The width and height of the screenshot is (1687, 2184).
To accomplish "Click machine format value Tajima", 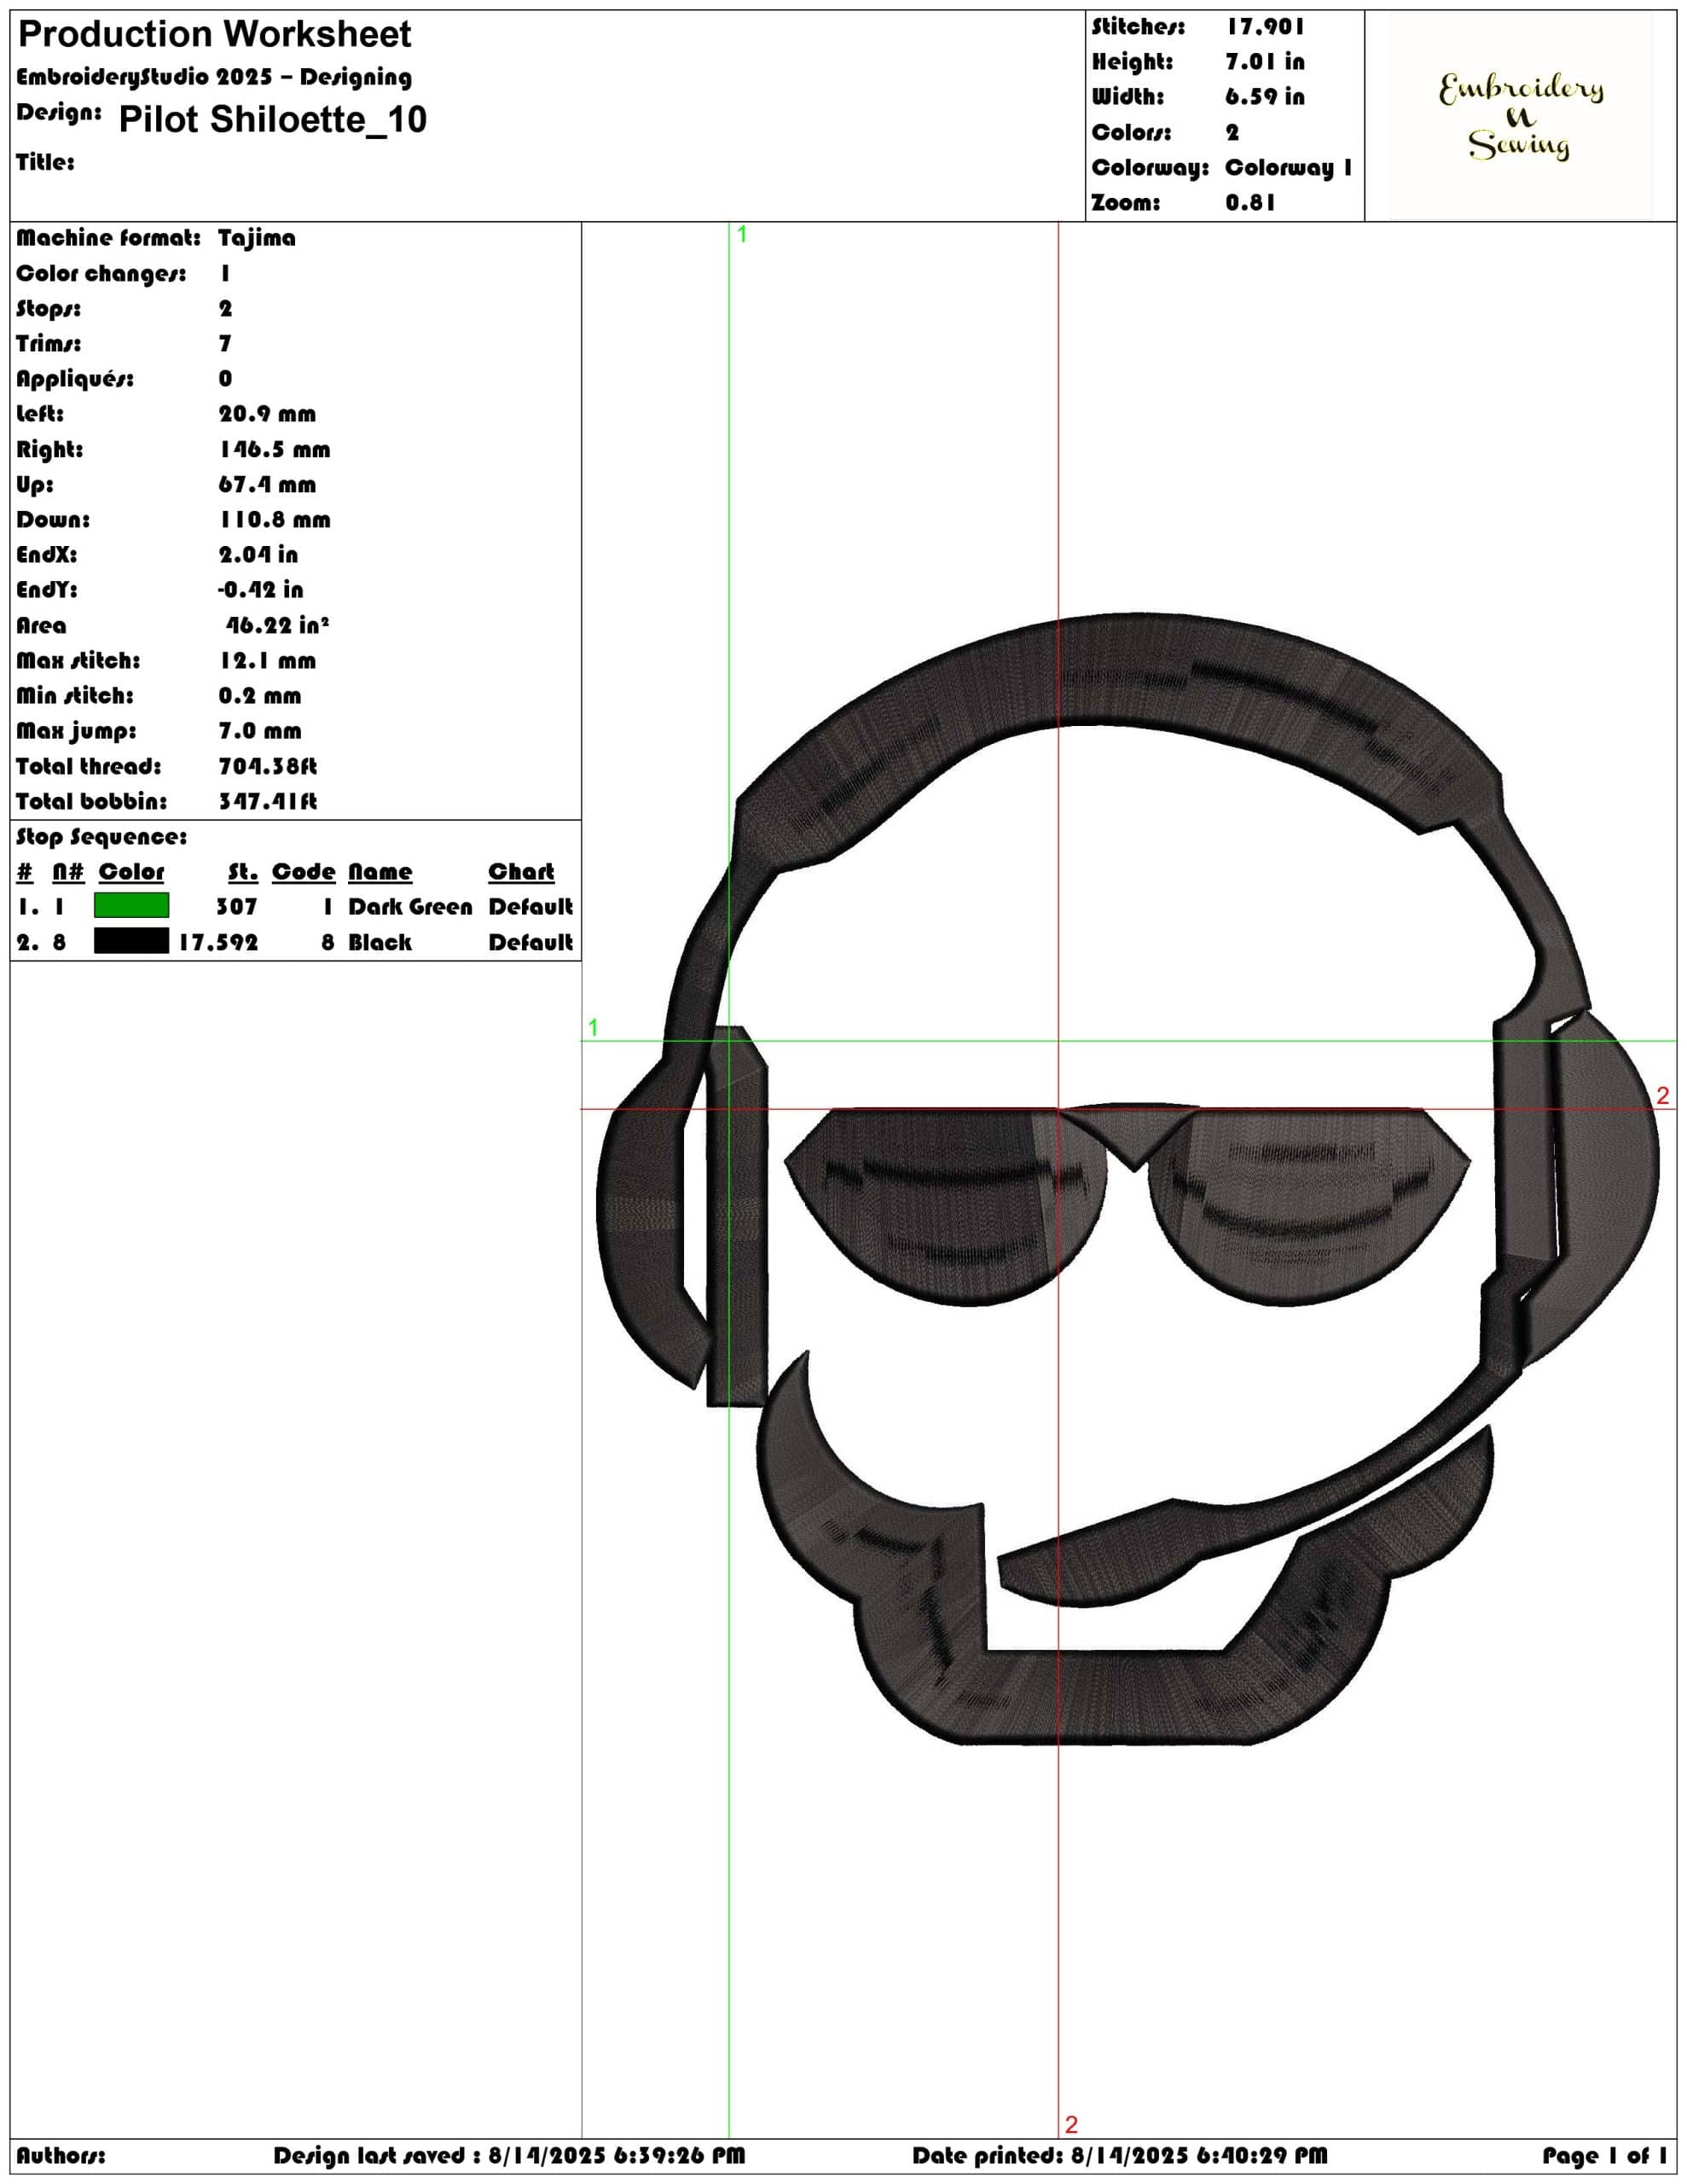I will click(x=257, y=238).
